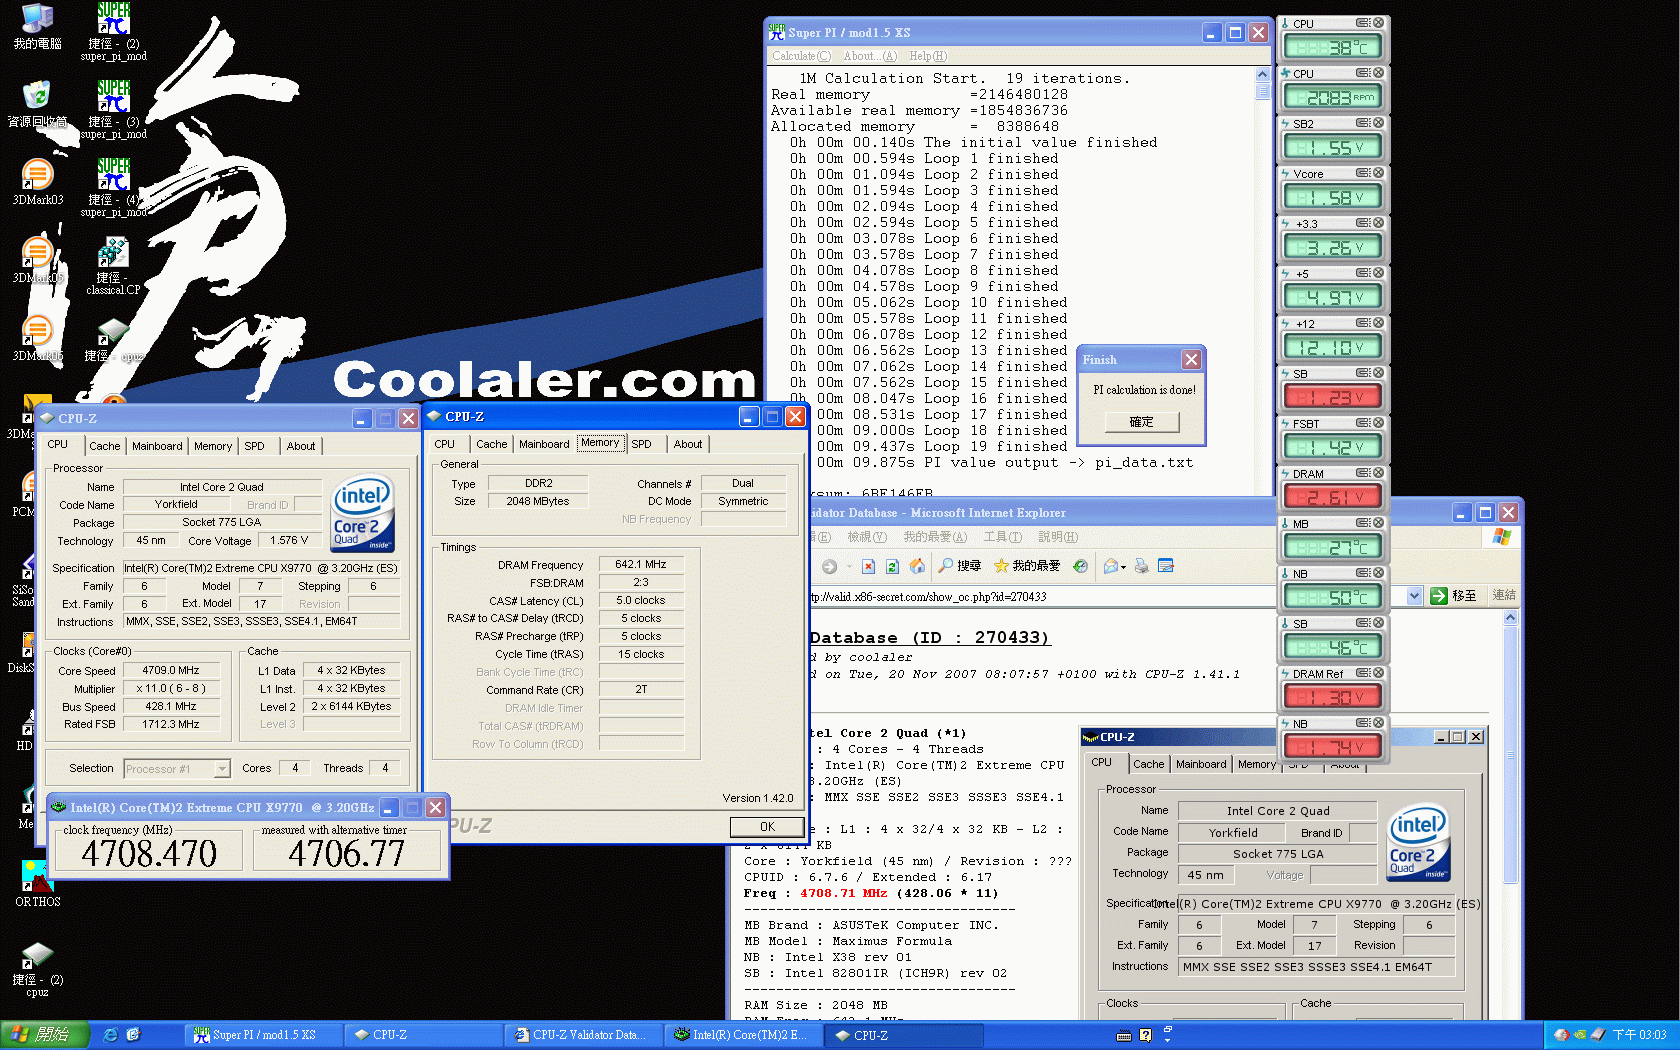Open the 我的電腦 desktop icon

[x=37, y=27]
